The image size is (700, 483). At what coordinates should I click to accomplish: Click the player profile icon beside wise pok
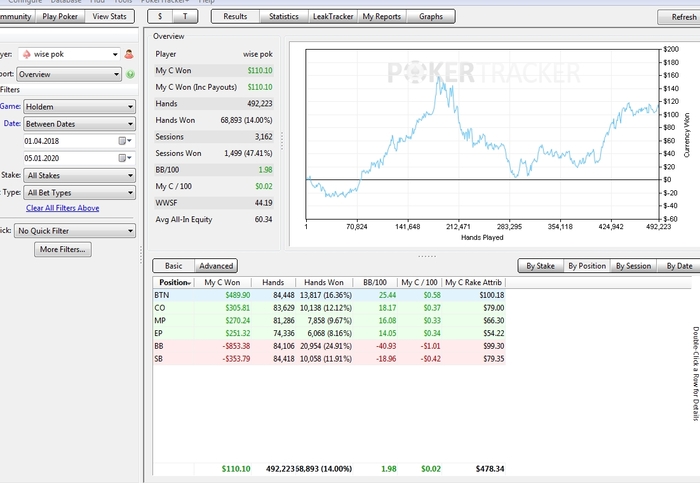(129, 54)
